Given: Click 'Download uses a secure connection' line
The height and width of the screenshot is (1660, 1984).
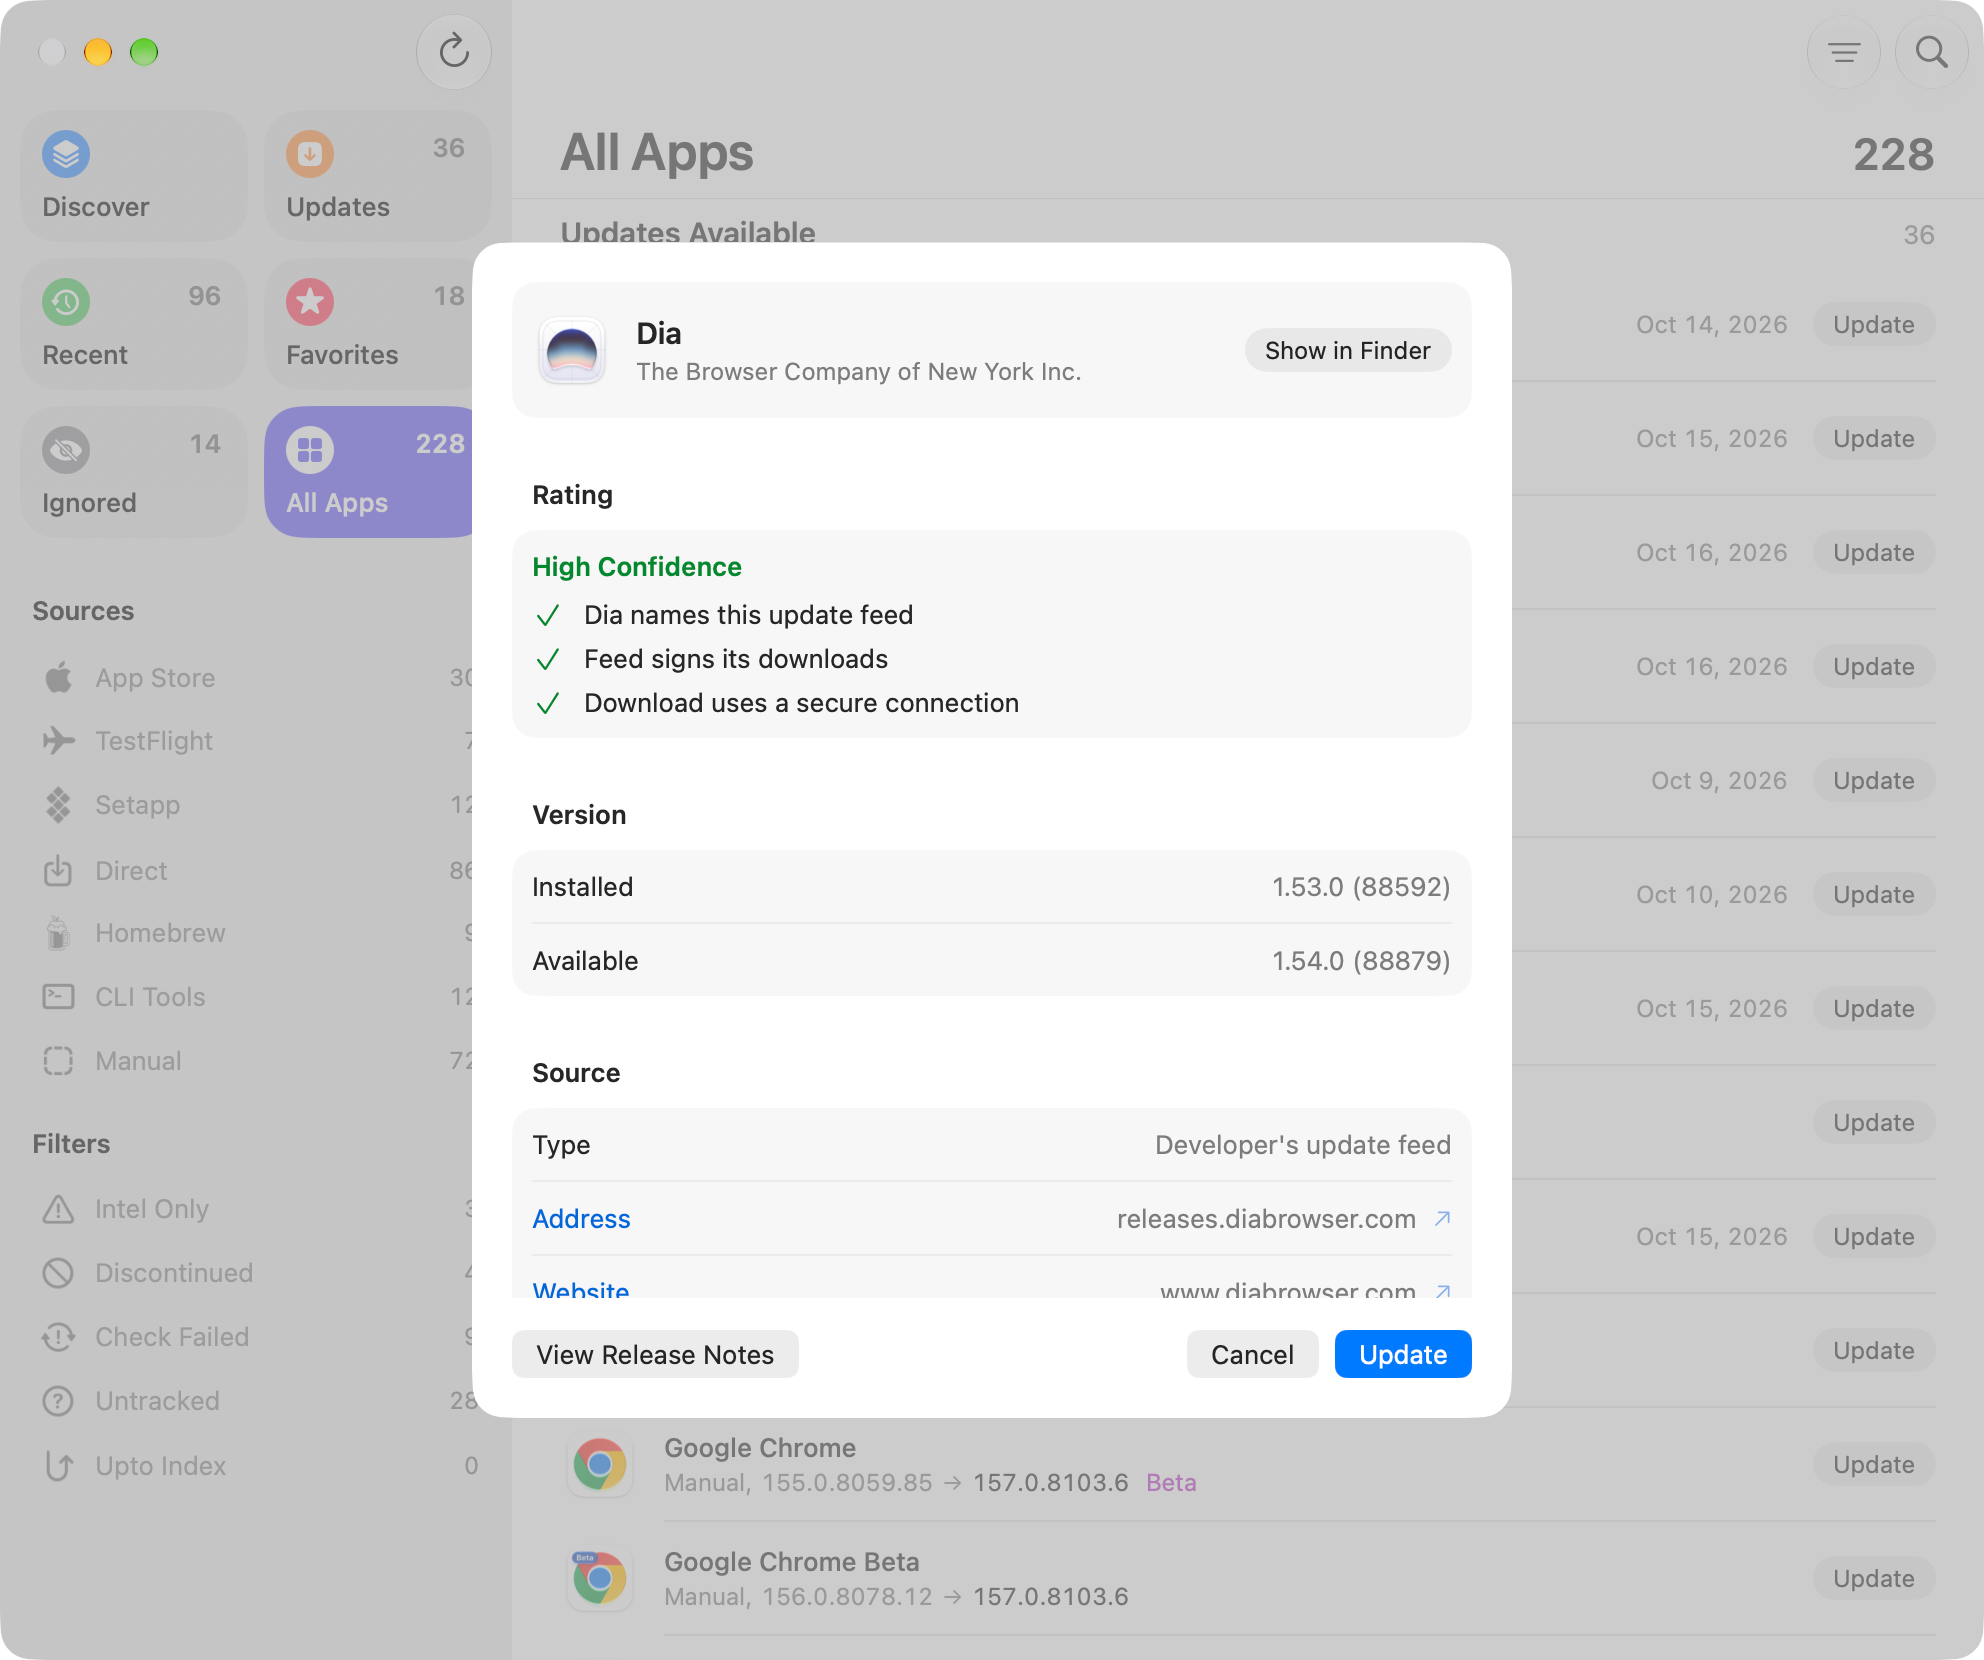Looking at the screenshot, I should (802, 703).
